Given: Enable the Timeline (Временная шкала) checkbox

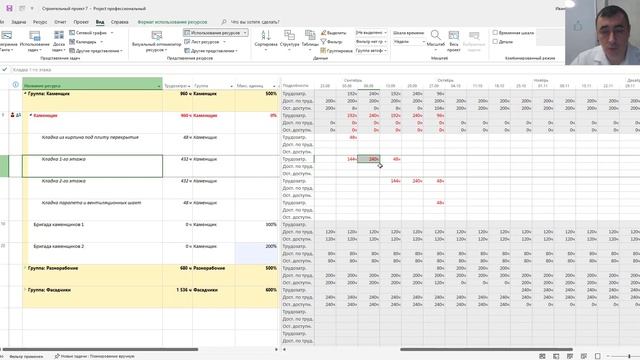Looking at the screenshot, I should [495, 33].
